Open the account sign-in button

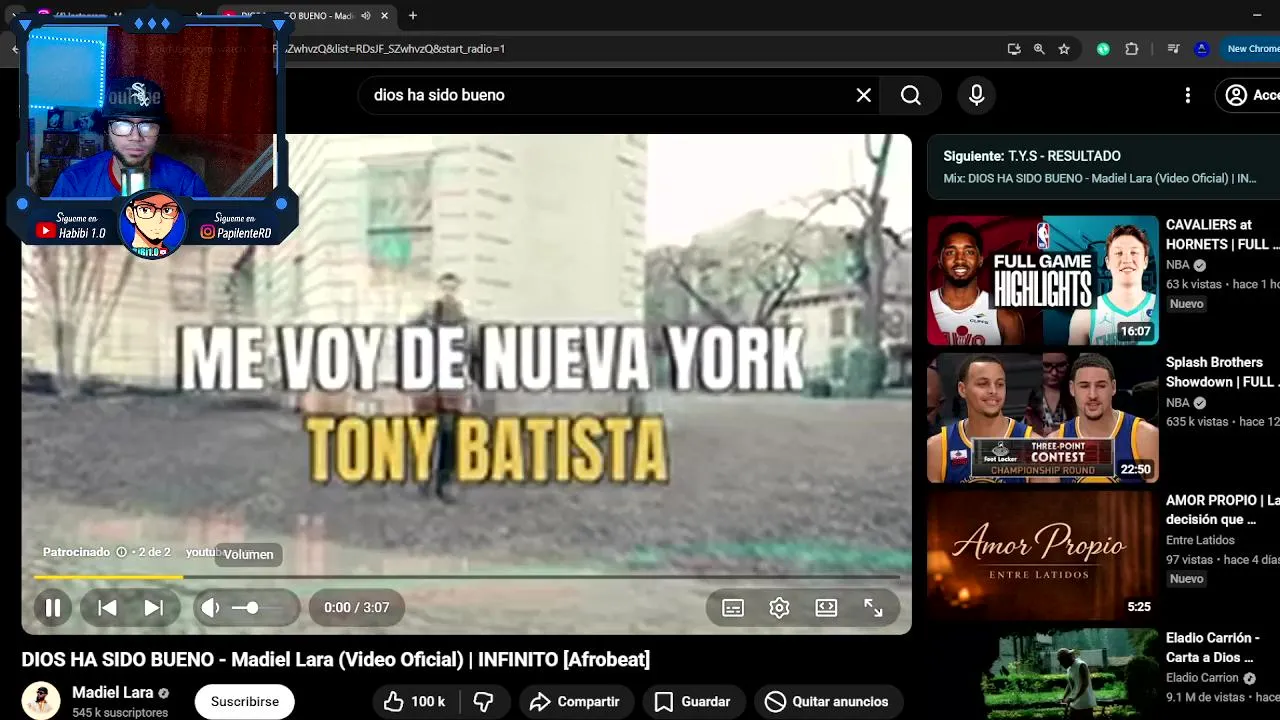point(1250,95)
